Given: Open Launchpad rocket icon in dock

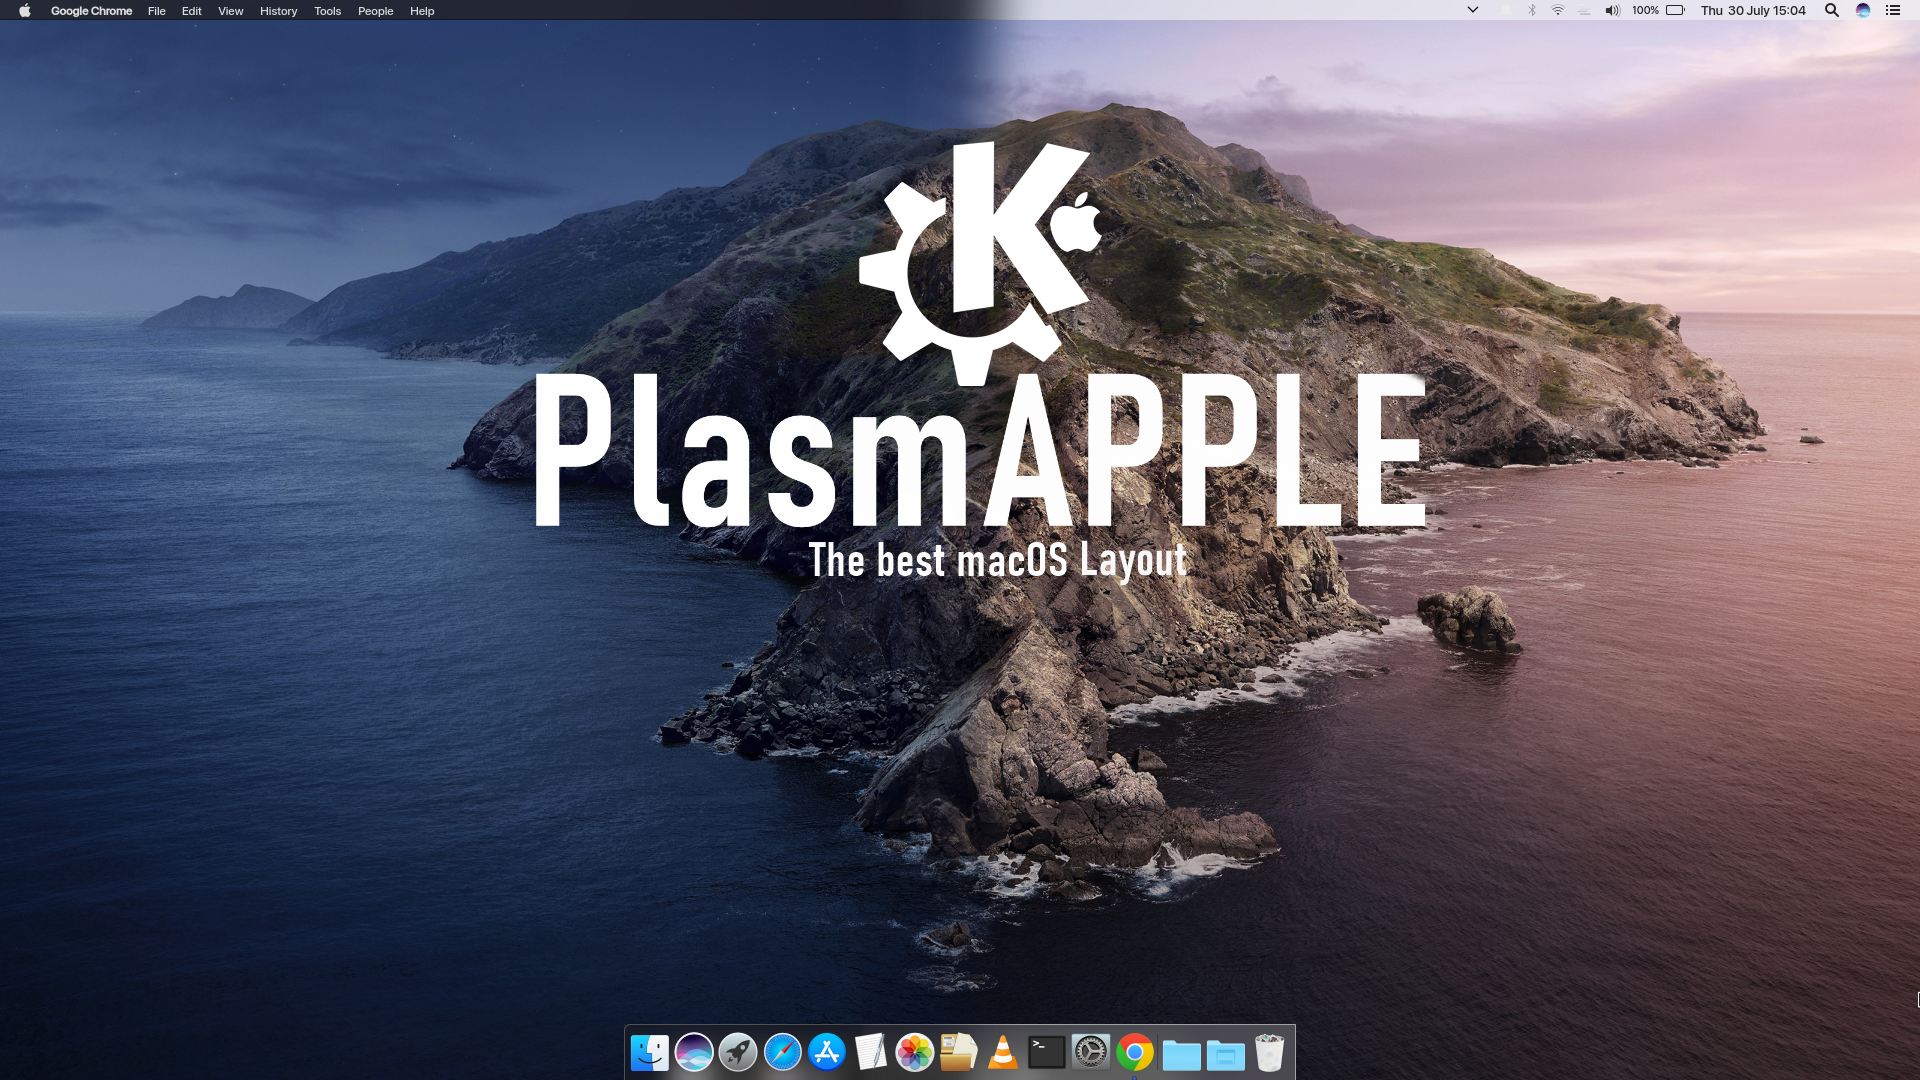Looking at the screenshot, I should point(738,1052).
